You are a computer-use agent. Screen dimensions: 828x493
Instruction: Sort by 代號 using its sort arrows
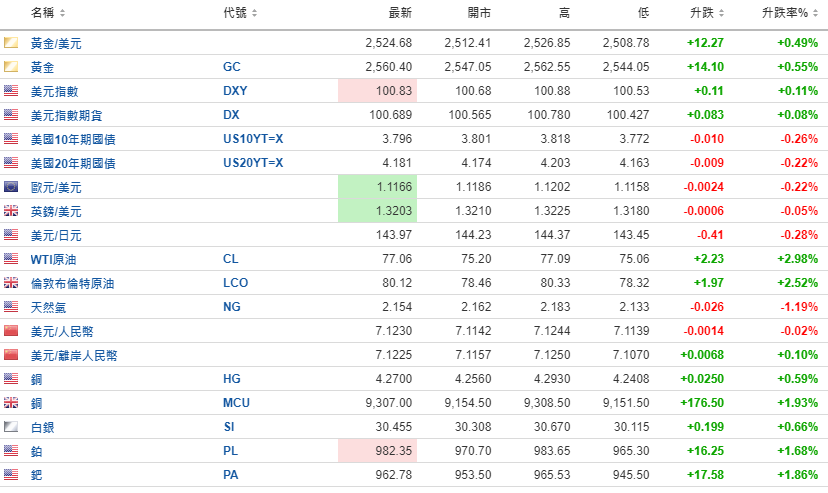pos(254,14)
